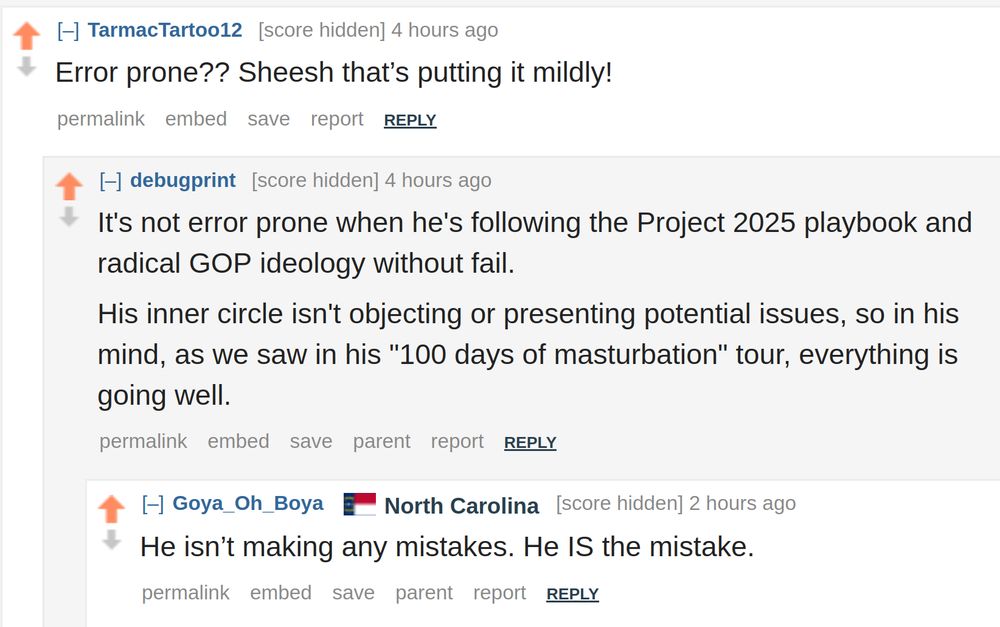The height and width of the screenshot is (627, 1000).
Task: Downvote Goya_Oh_Boya's comment
Action: point(111,540)
